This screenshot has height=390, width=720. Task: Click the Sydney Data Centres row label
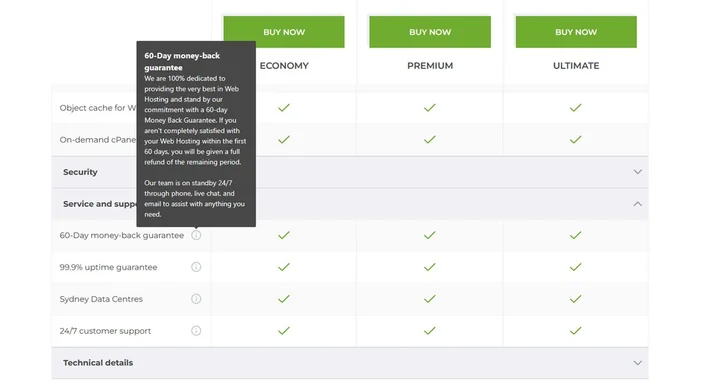(101, 299)
